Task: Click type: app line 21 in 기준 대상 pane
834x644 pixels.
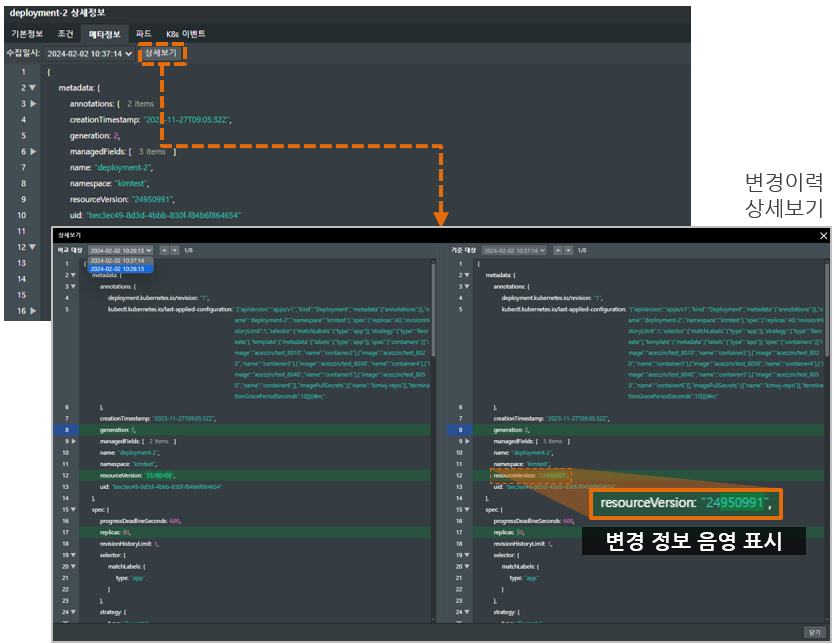Action: tap(524, 578)
